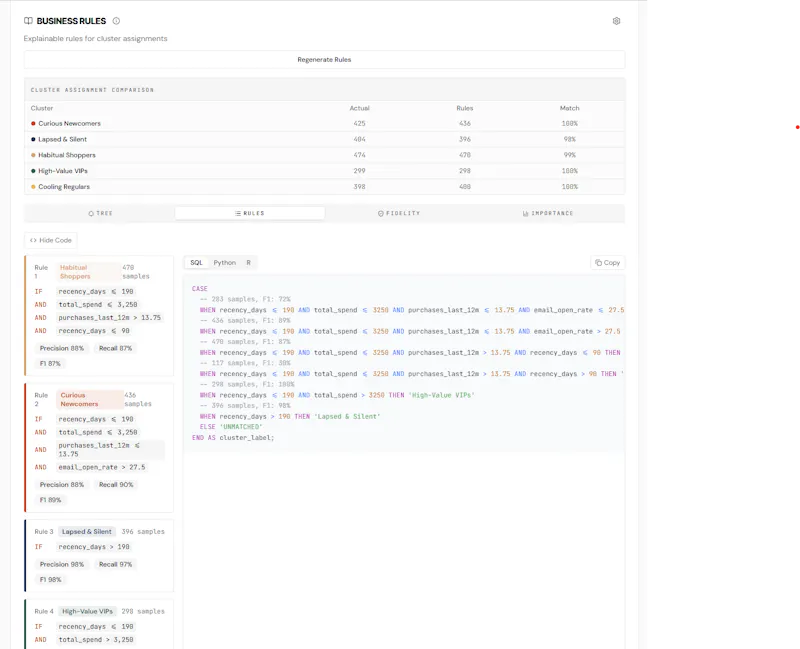Screen dimensions: 800x649
Task: Click the Cooling Regulars yellow dot
Action: tap(33, 187)
